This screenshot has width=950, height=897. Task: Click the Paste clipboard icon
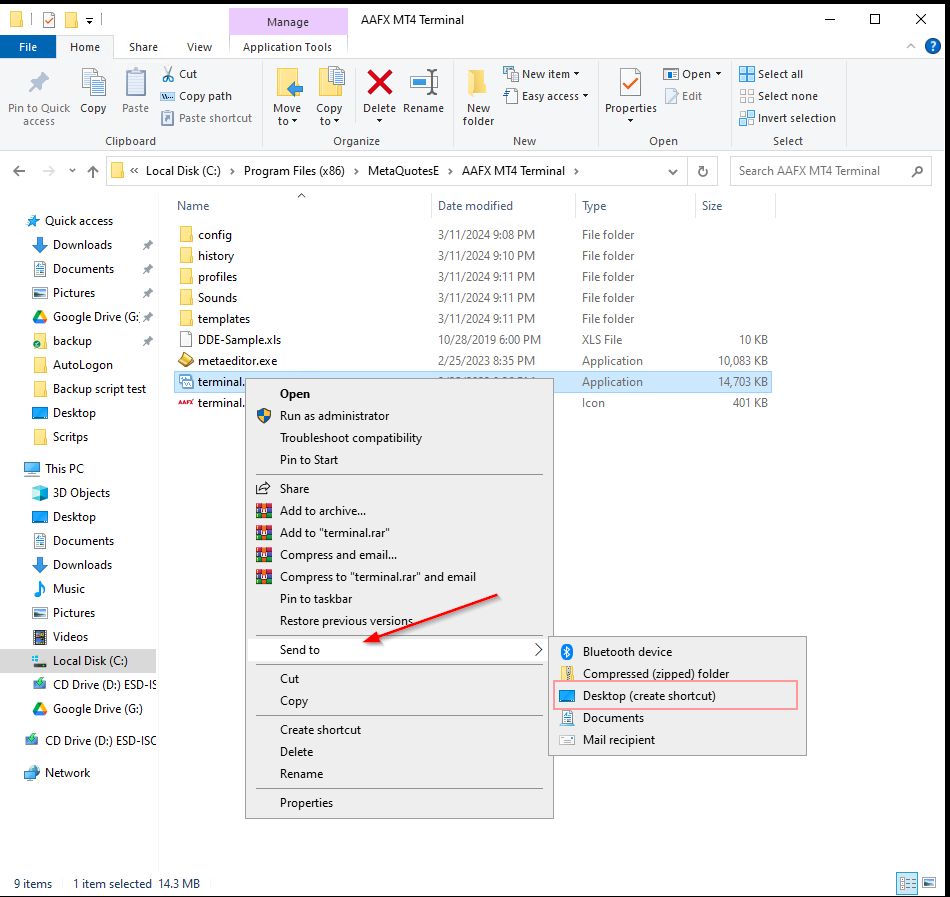[135, 84]
